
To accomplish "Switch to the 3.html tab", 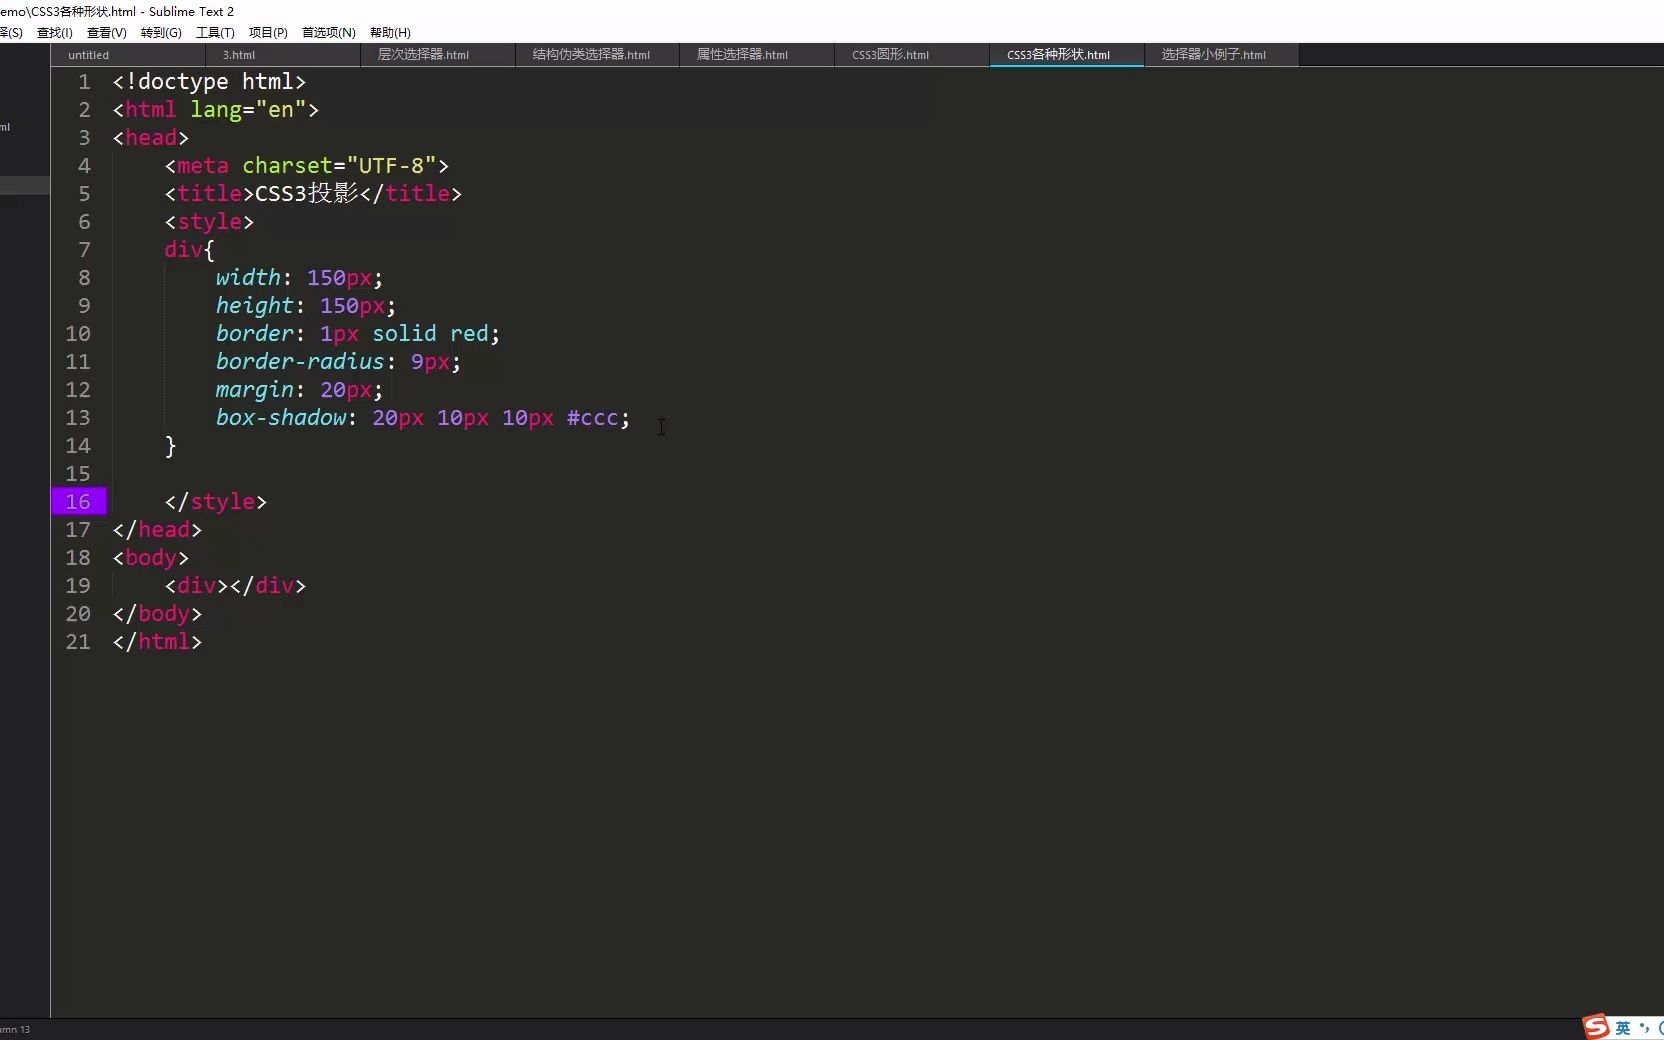I will click(283, 55).
